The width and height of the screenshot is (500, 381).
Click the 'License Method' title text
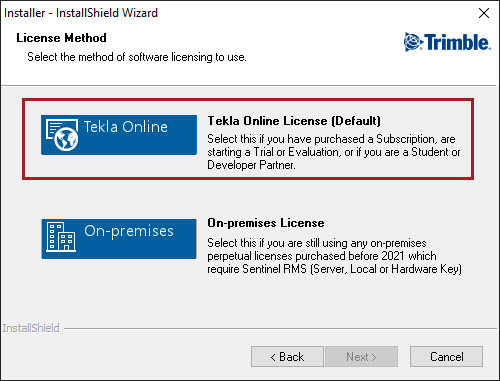coord(61,38)
